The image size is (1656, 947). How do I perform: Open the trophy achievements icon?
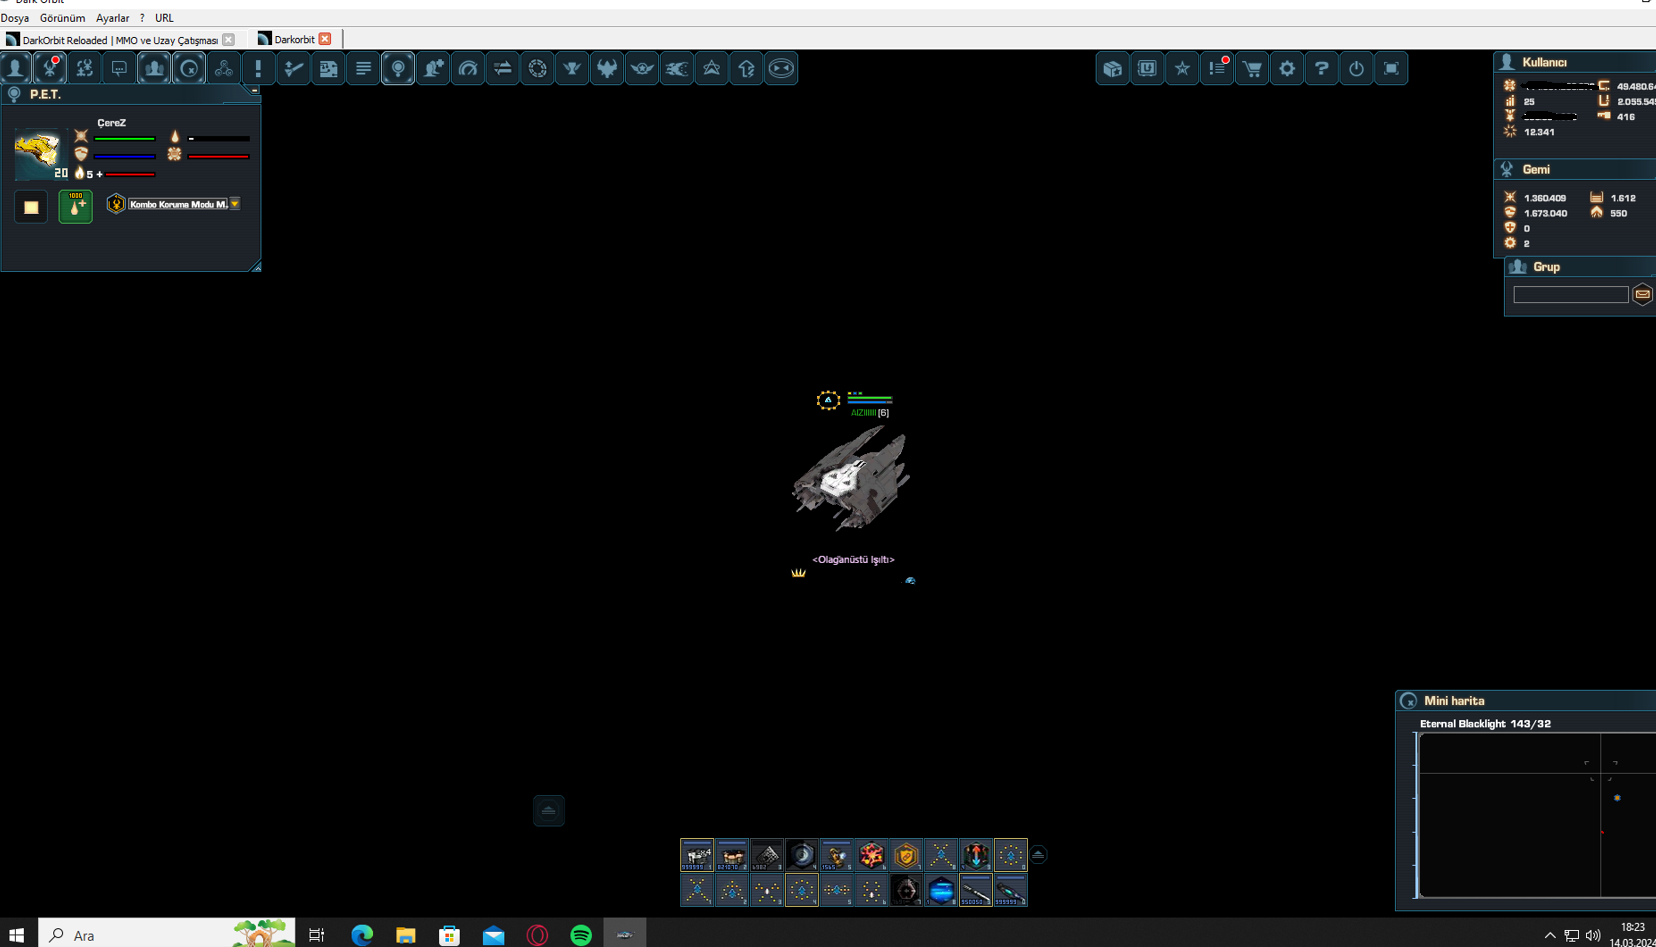572,68
